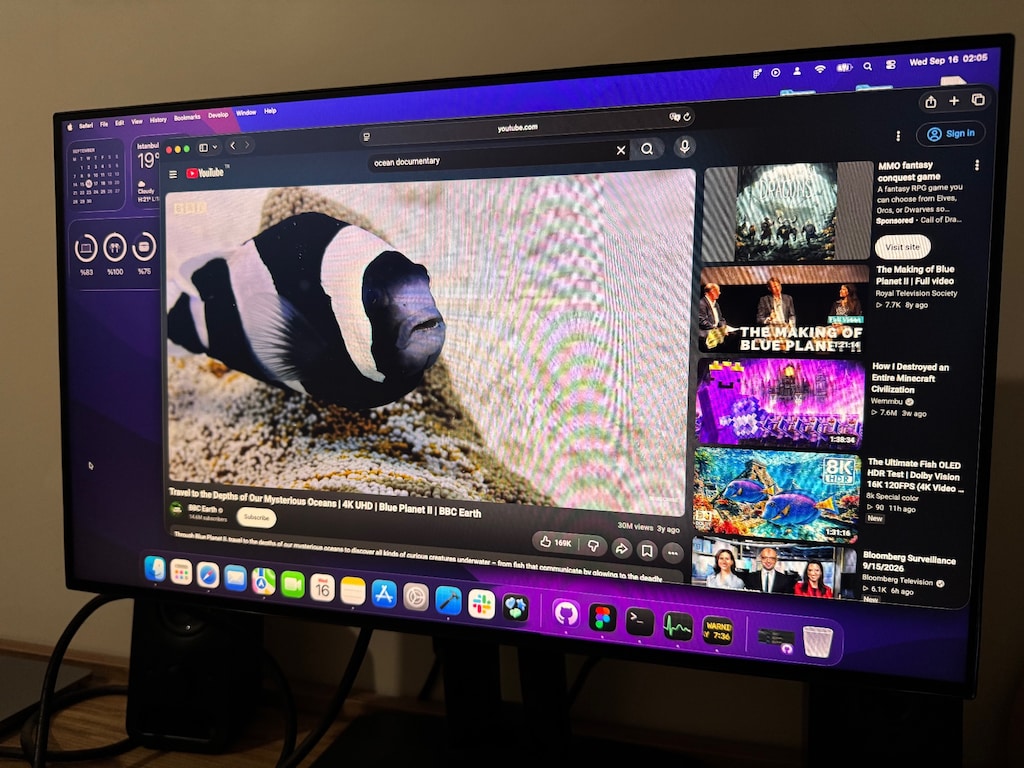Open the Trash in the Dock
Screen dimensions: 1024x768
pyautogui.click(x=817, y=641)
